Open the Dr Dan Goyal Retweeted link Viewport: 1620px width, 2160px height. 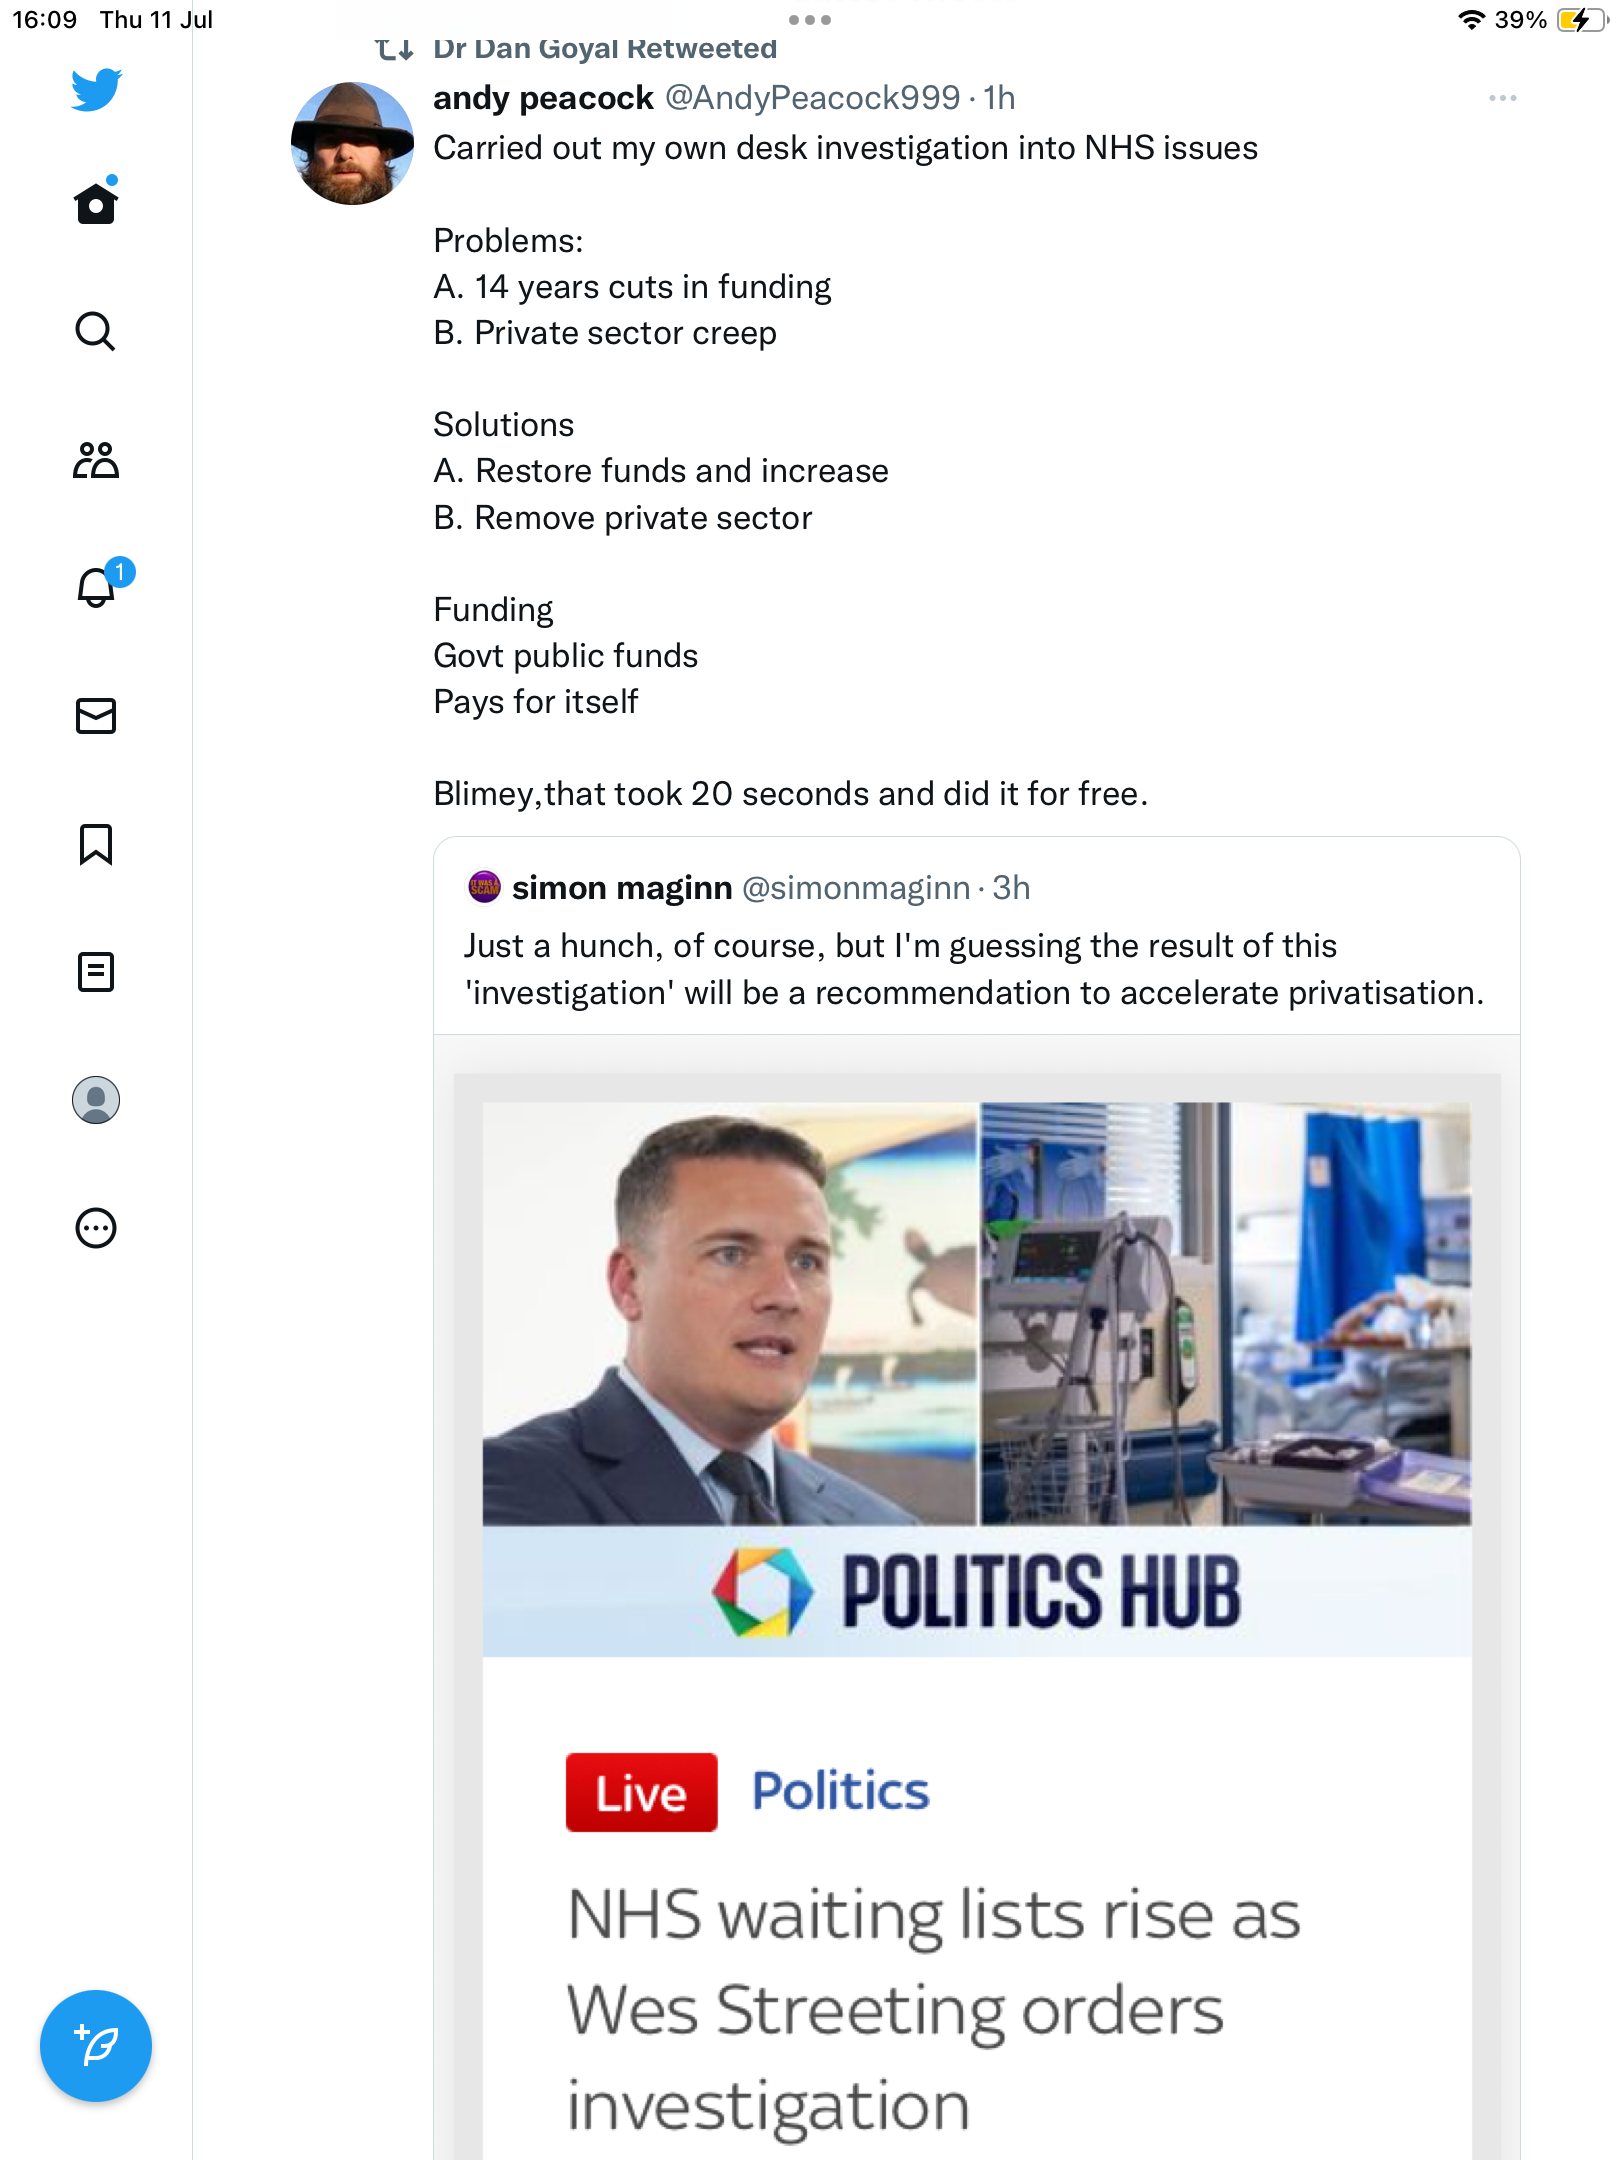tap(604, 48)
